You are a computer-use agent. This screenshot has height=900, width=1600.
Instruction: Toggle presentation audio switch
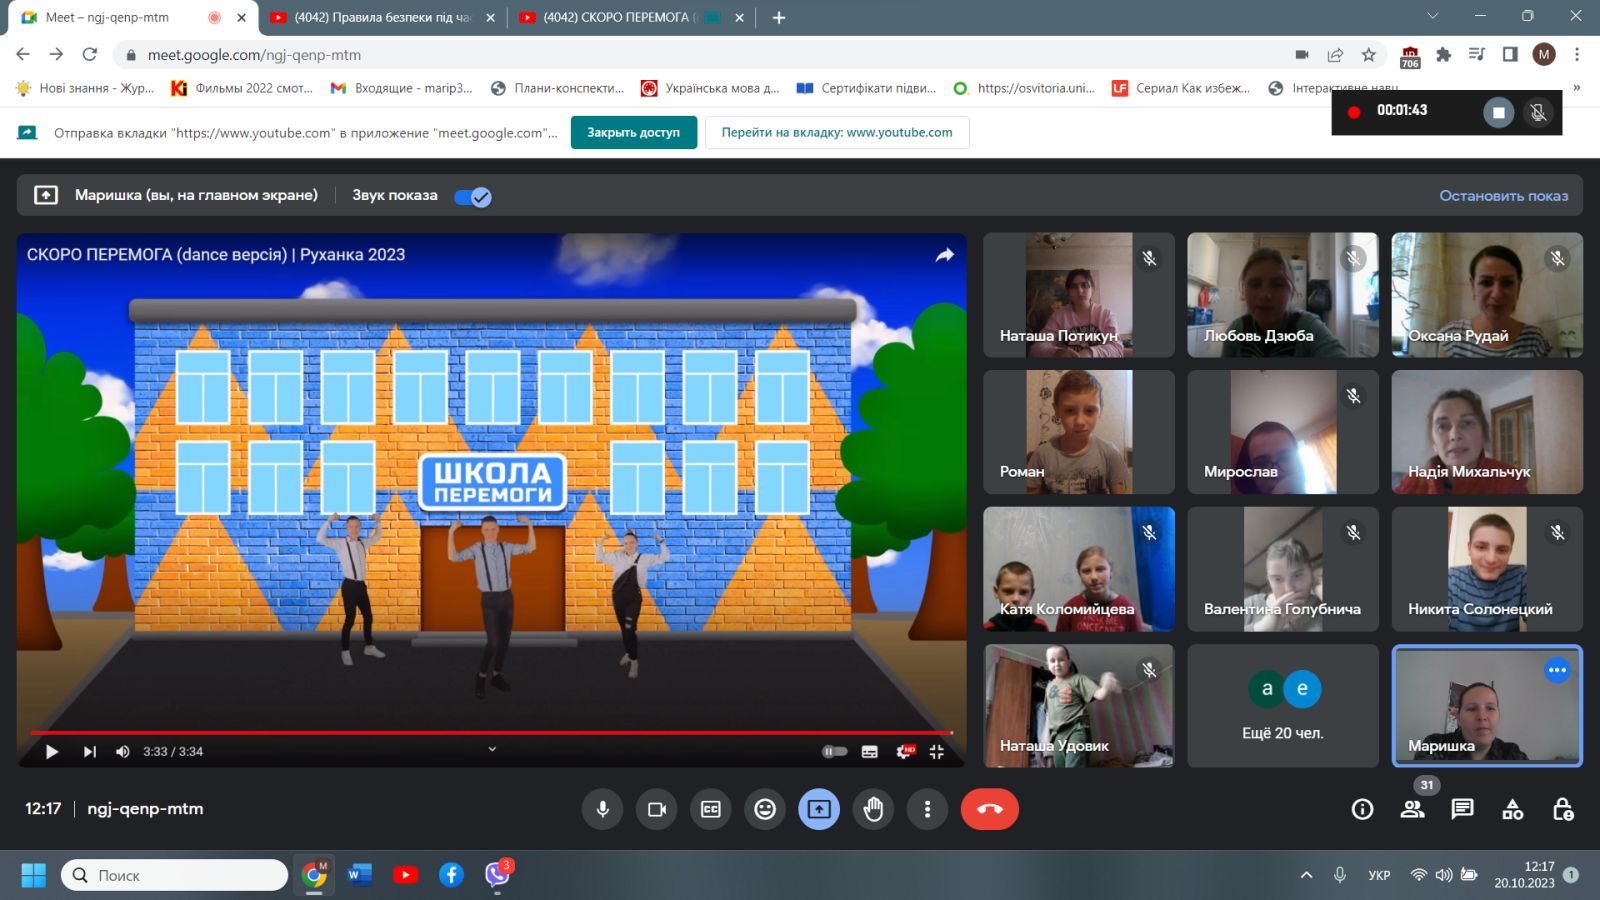[x=473, y=196]
